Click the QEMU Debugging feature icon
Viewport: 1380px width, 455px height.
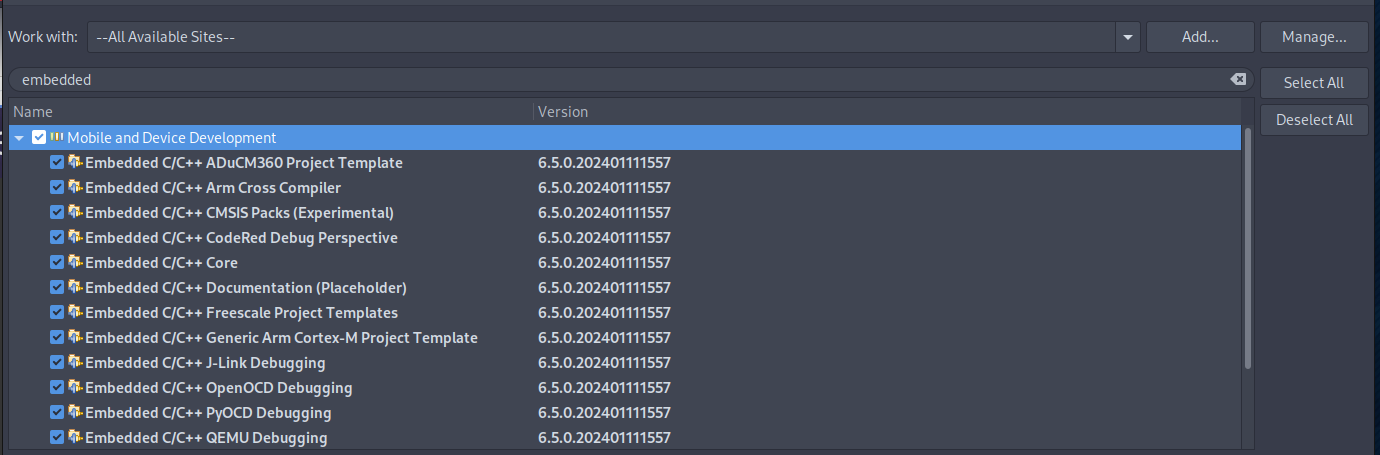[x=75, y=438]
